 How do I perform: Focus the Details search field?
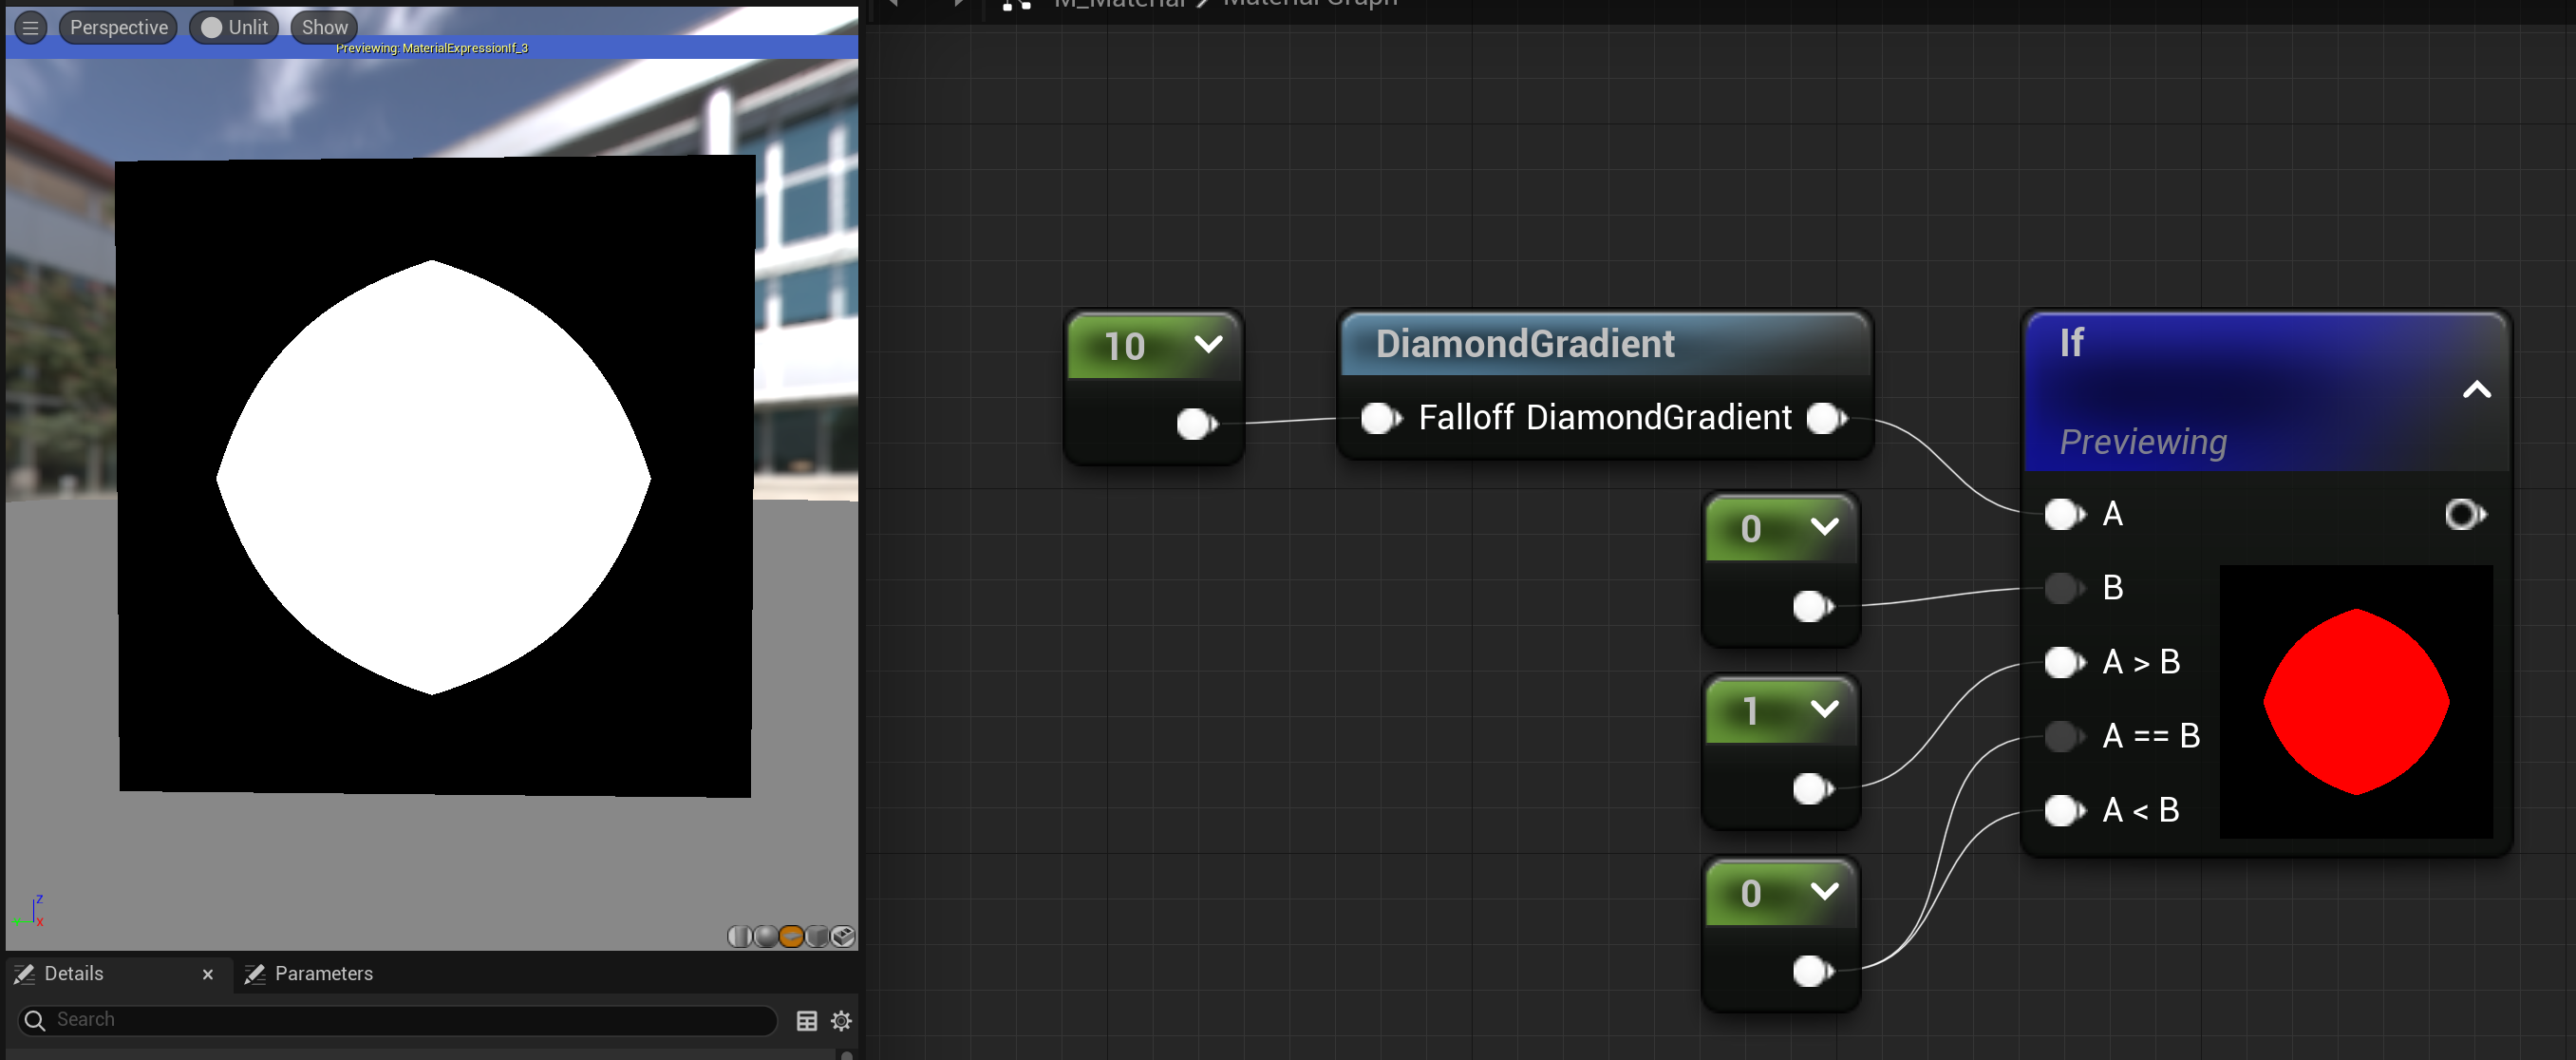[x=400, y=1019]
